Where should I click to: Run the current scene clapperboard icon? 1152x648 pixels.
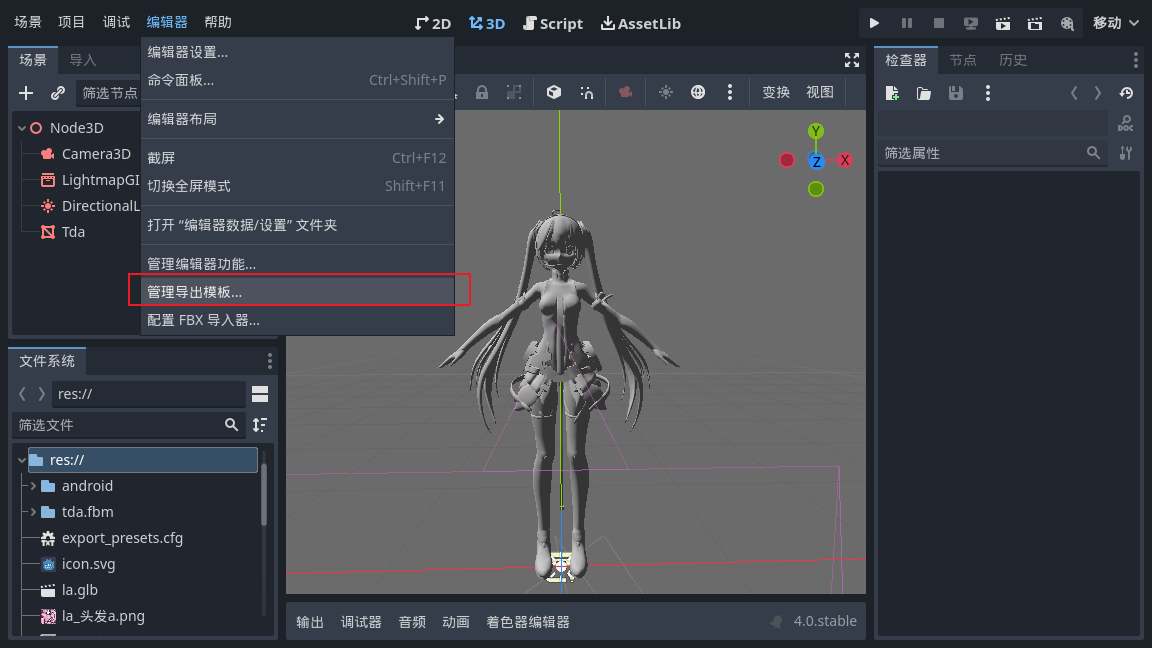point(1003,24)
